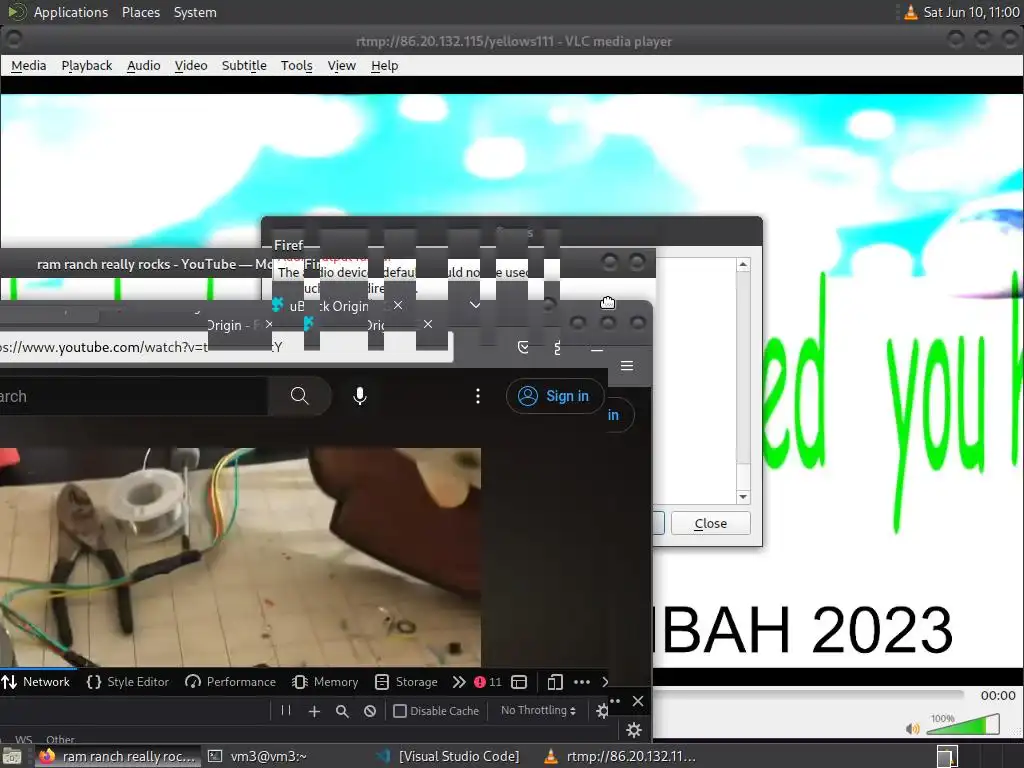
Task: Click the YouTube Sign in button
Action: 554,396
